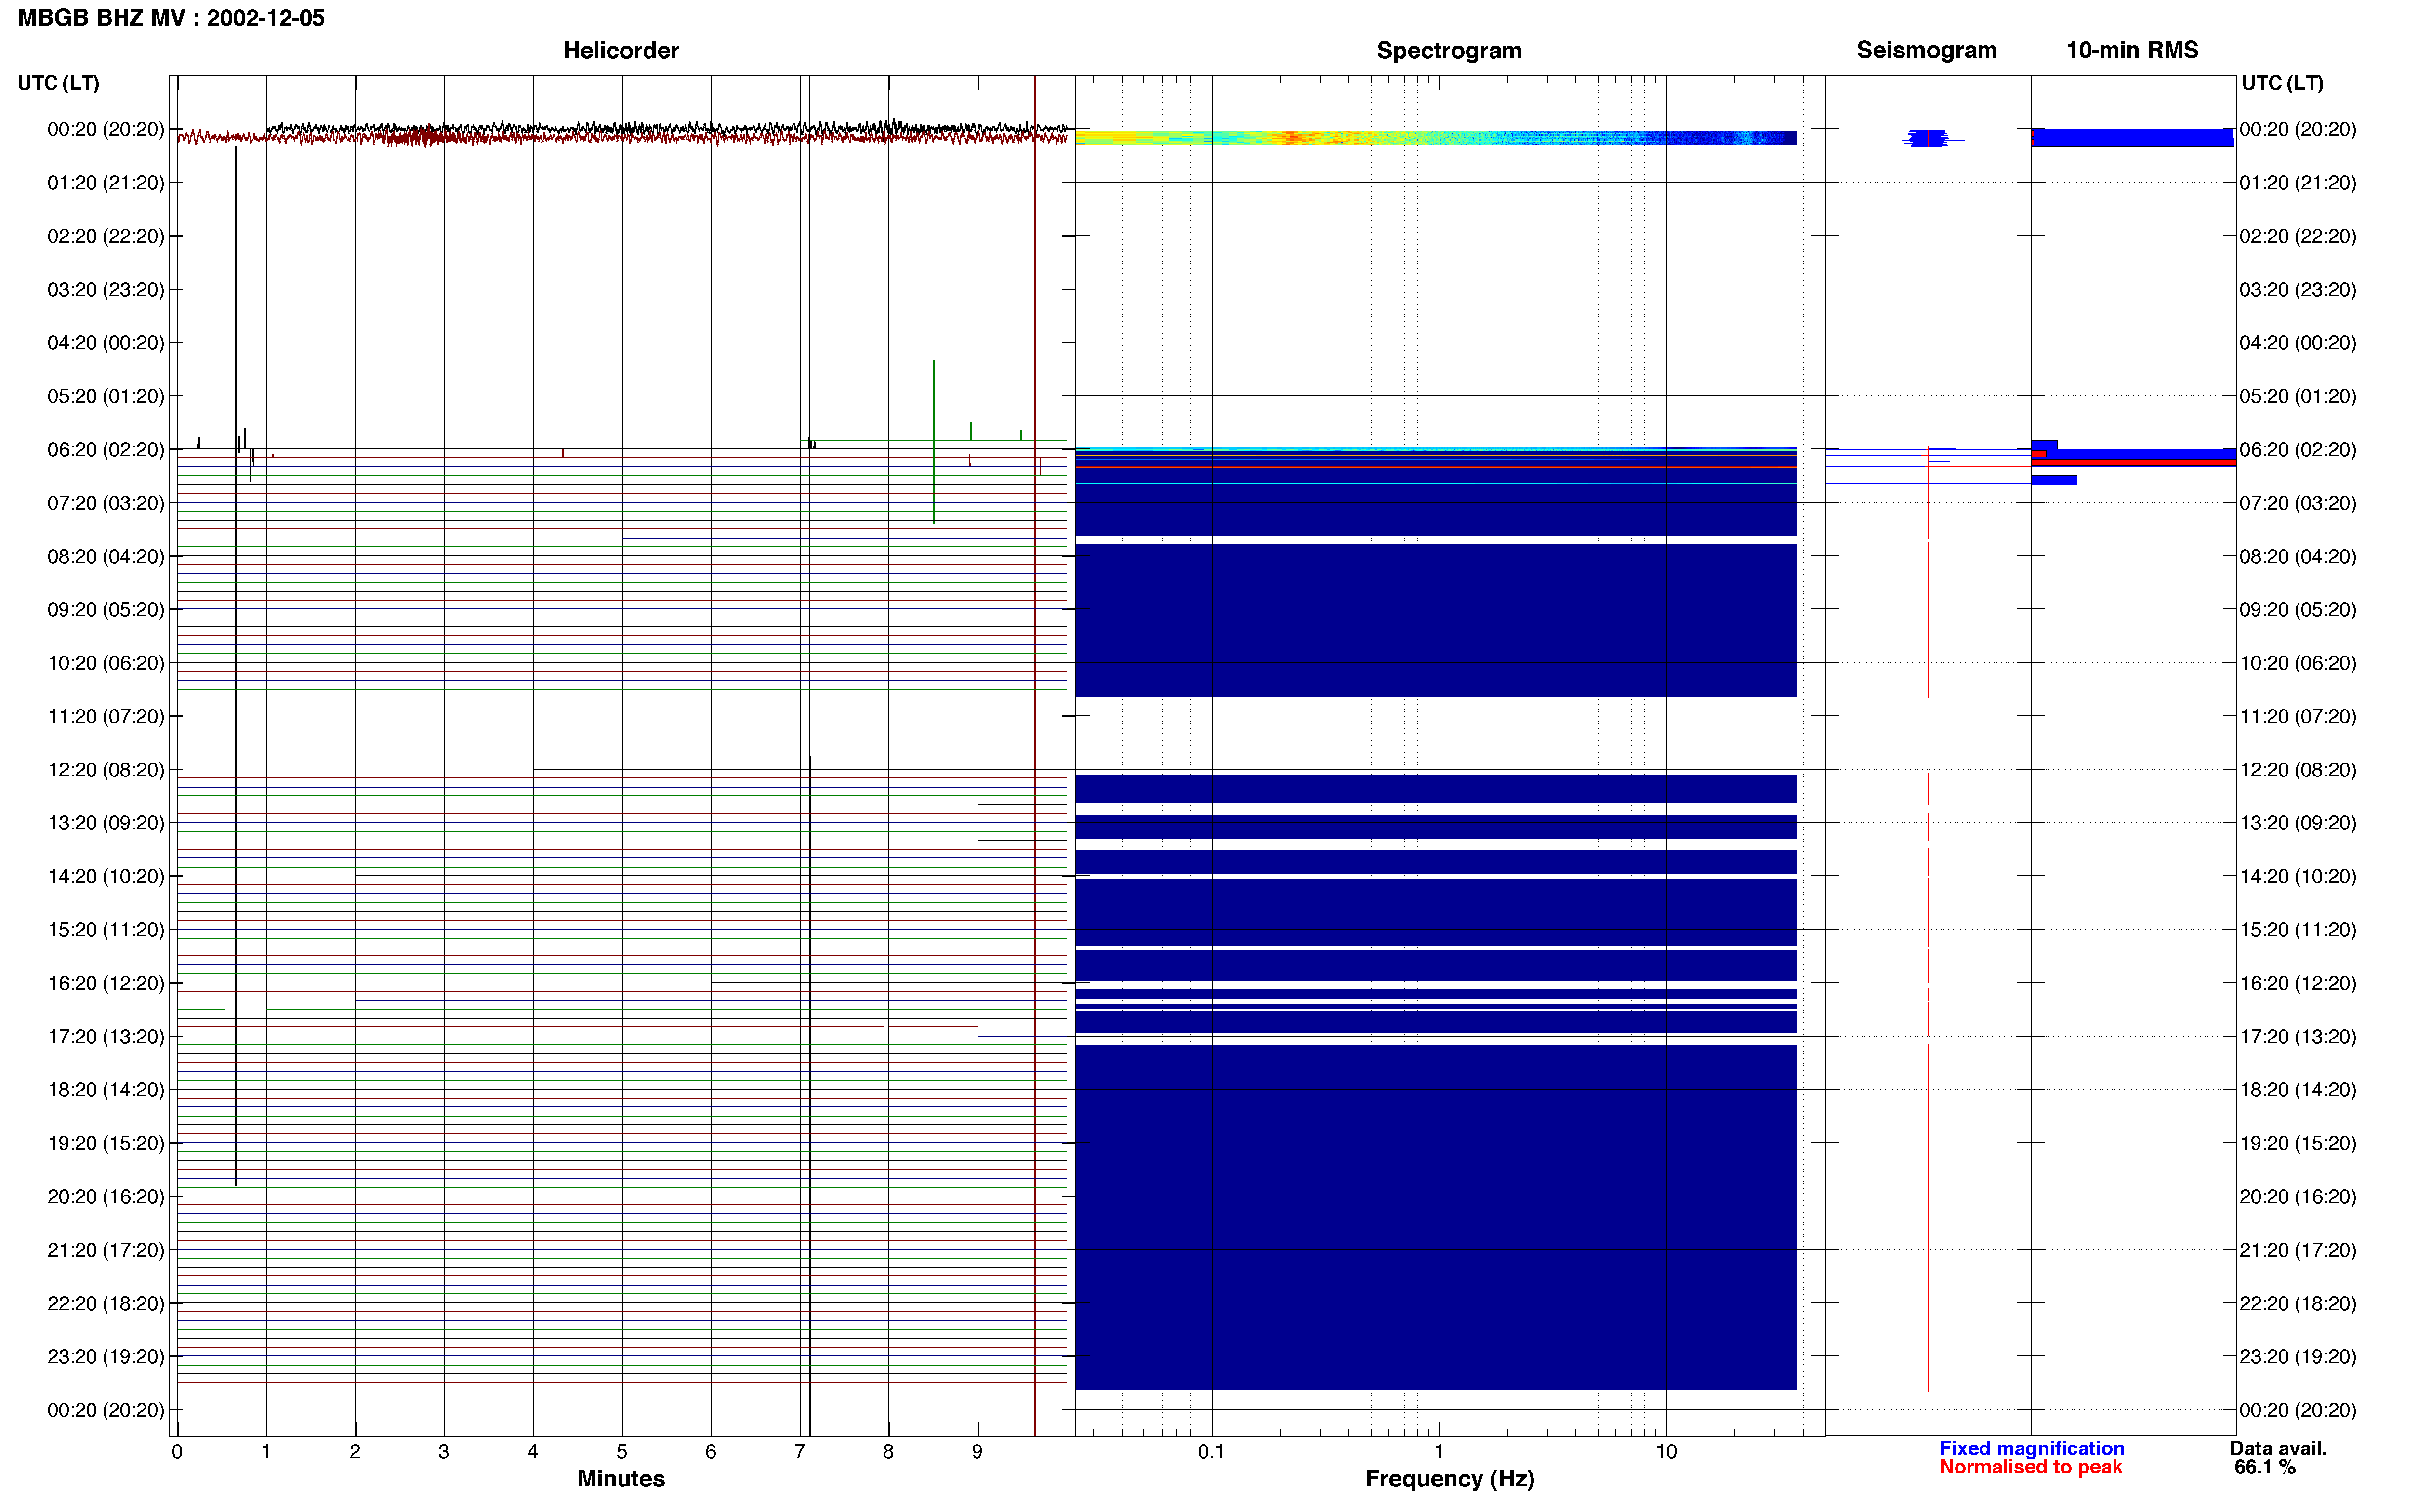Select the "Spectrogram" panel heading
This screenshot has width=2418, height=1512.
1448,50
